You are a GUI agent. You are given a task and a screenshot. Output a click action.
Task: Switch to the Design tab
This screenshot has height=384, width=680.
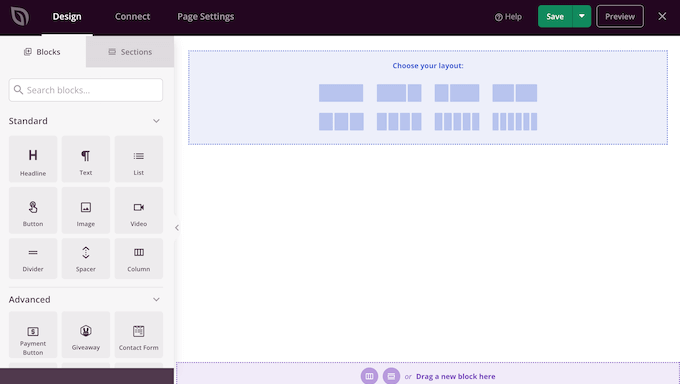67,16
